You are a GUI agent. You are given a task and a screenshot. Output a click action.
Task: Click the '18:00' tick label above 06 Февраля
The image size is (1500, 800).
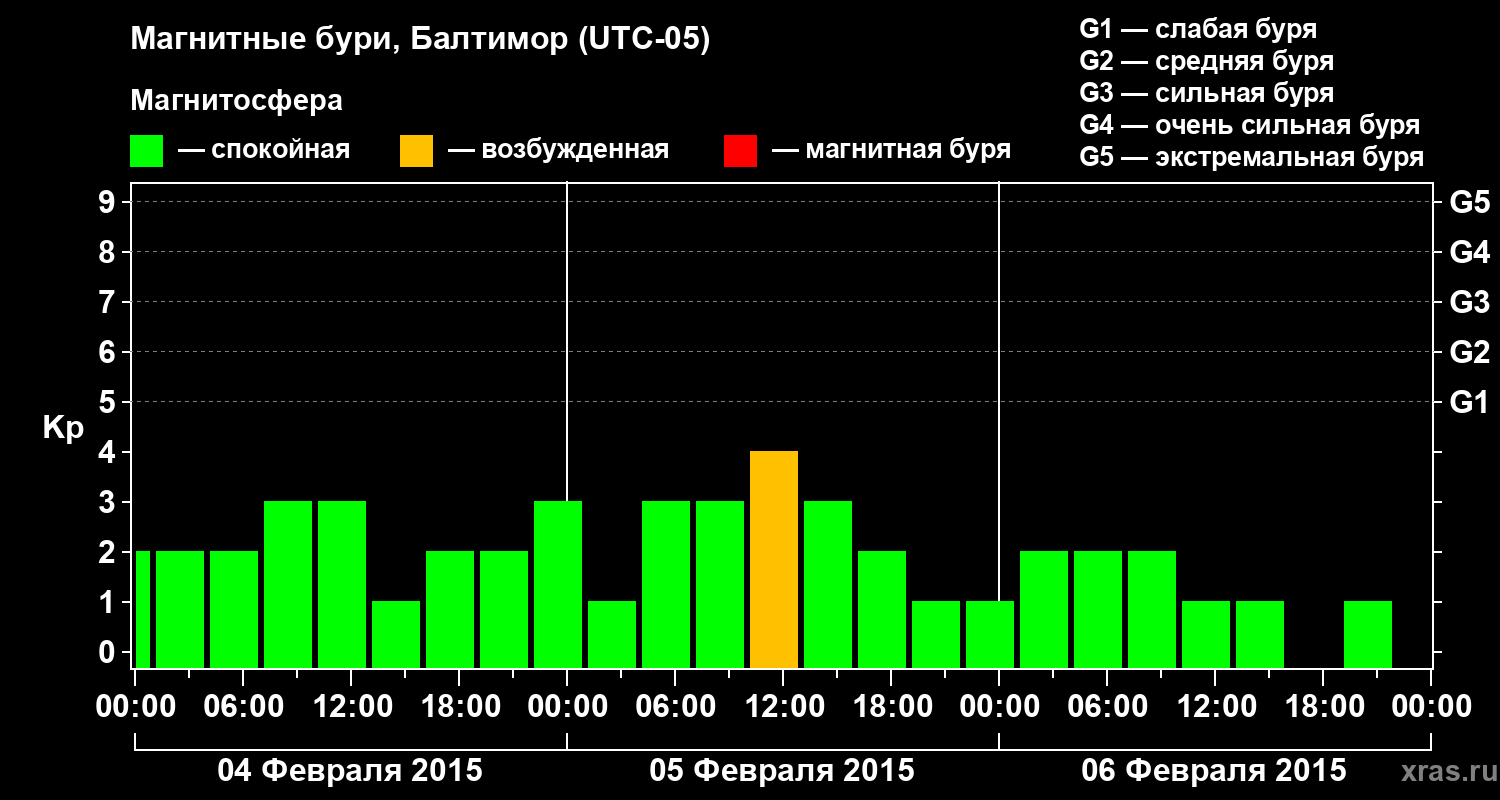[x=1323, y=707]
